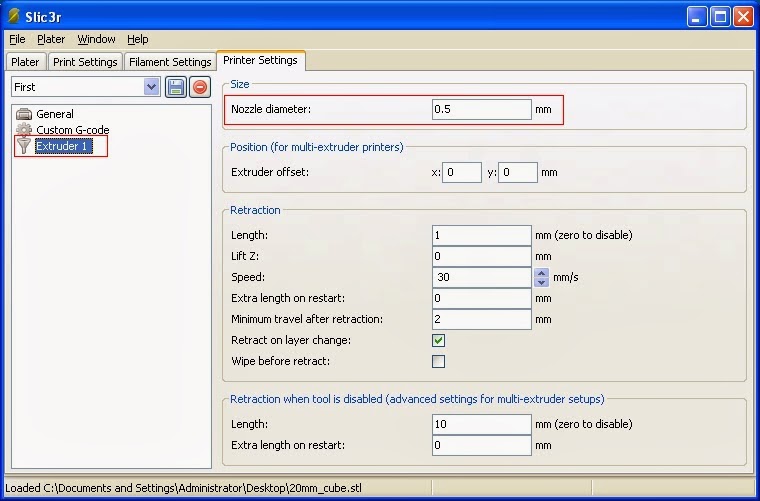Screen dimensions: 760x501
Task: Click the 'Retract on layer change:' label
Action: point(291,340)
